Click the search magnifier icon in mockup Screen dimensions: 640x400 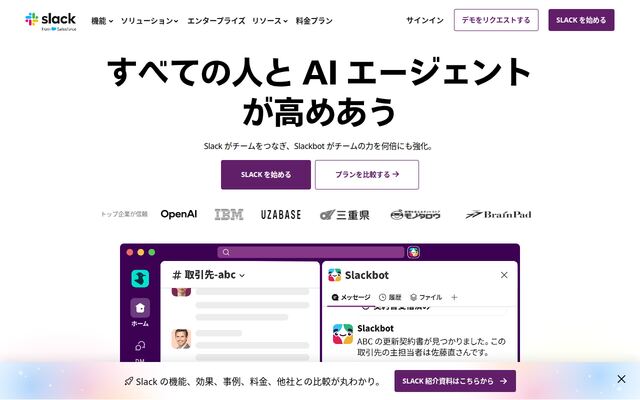(226, 252)
